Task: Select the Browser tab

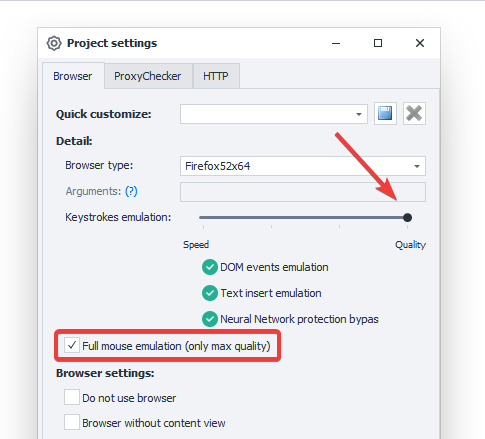Action: click(73, 76)
